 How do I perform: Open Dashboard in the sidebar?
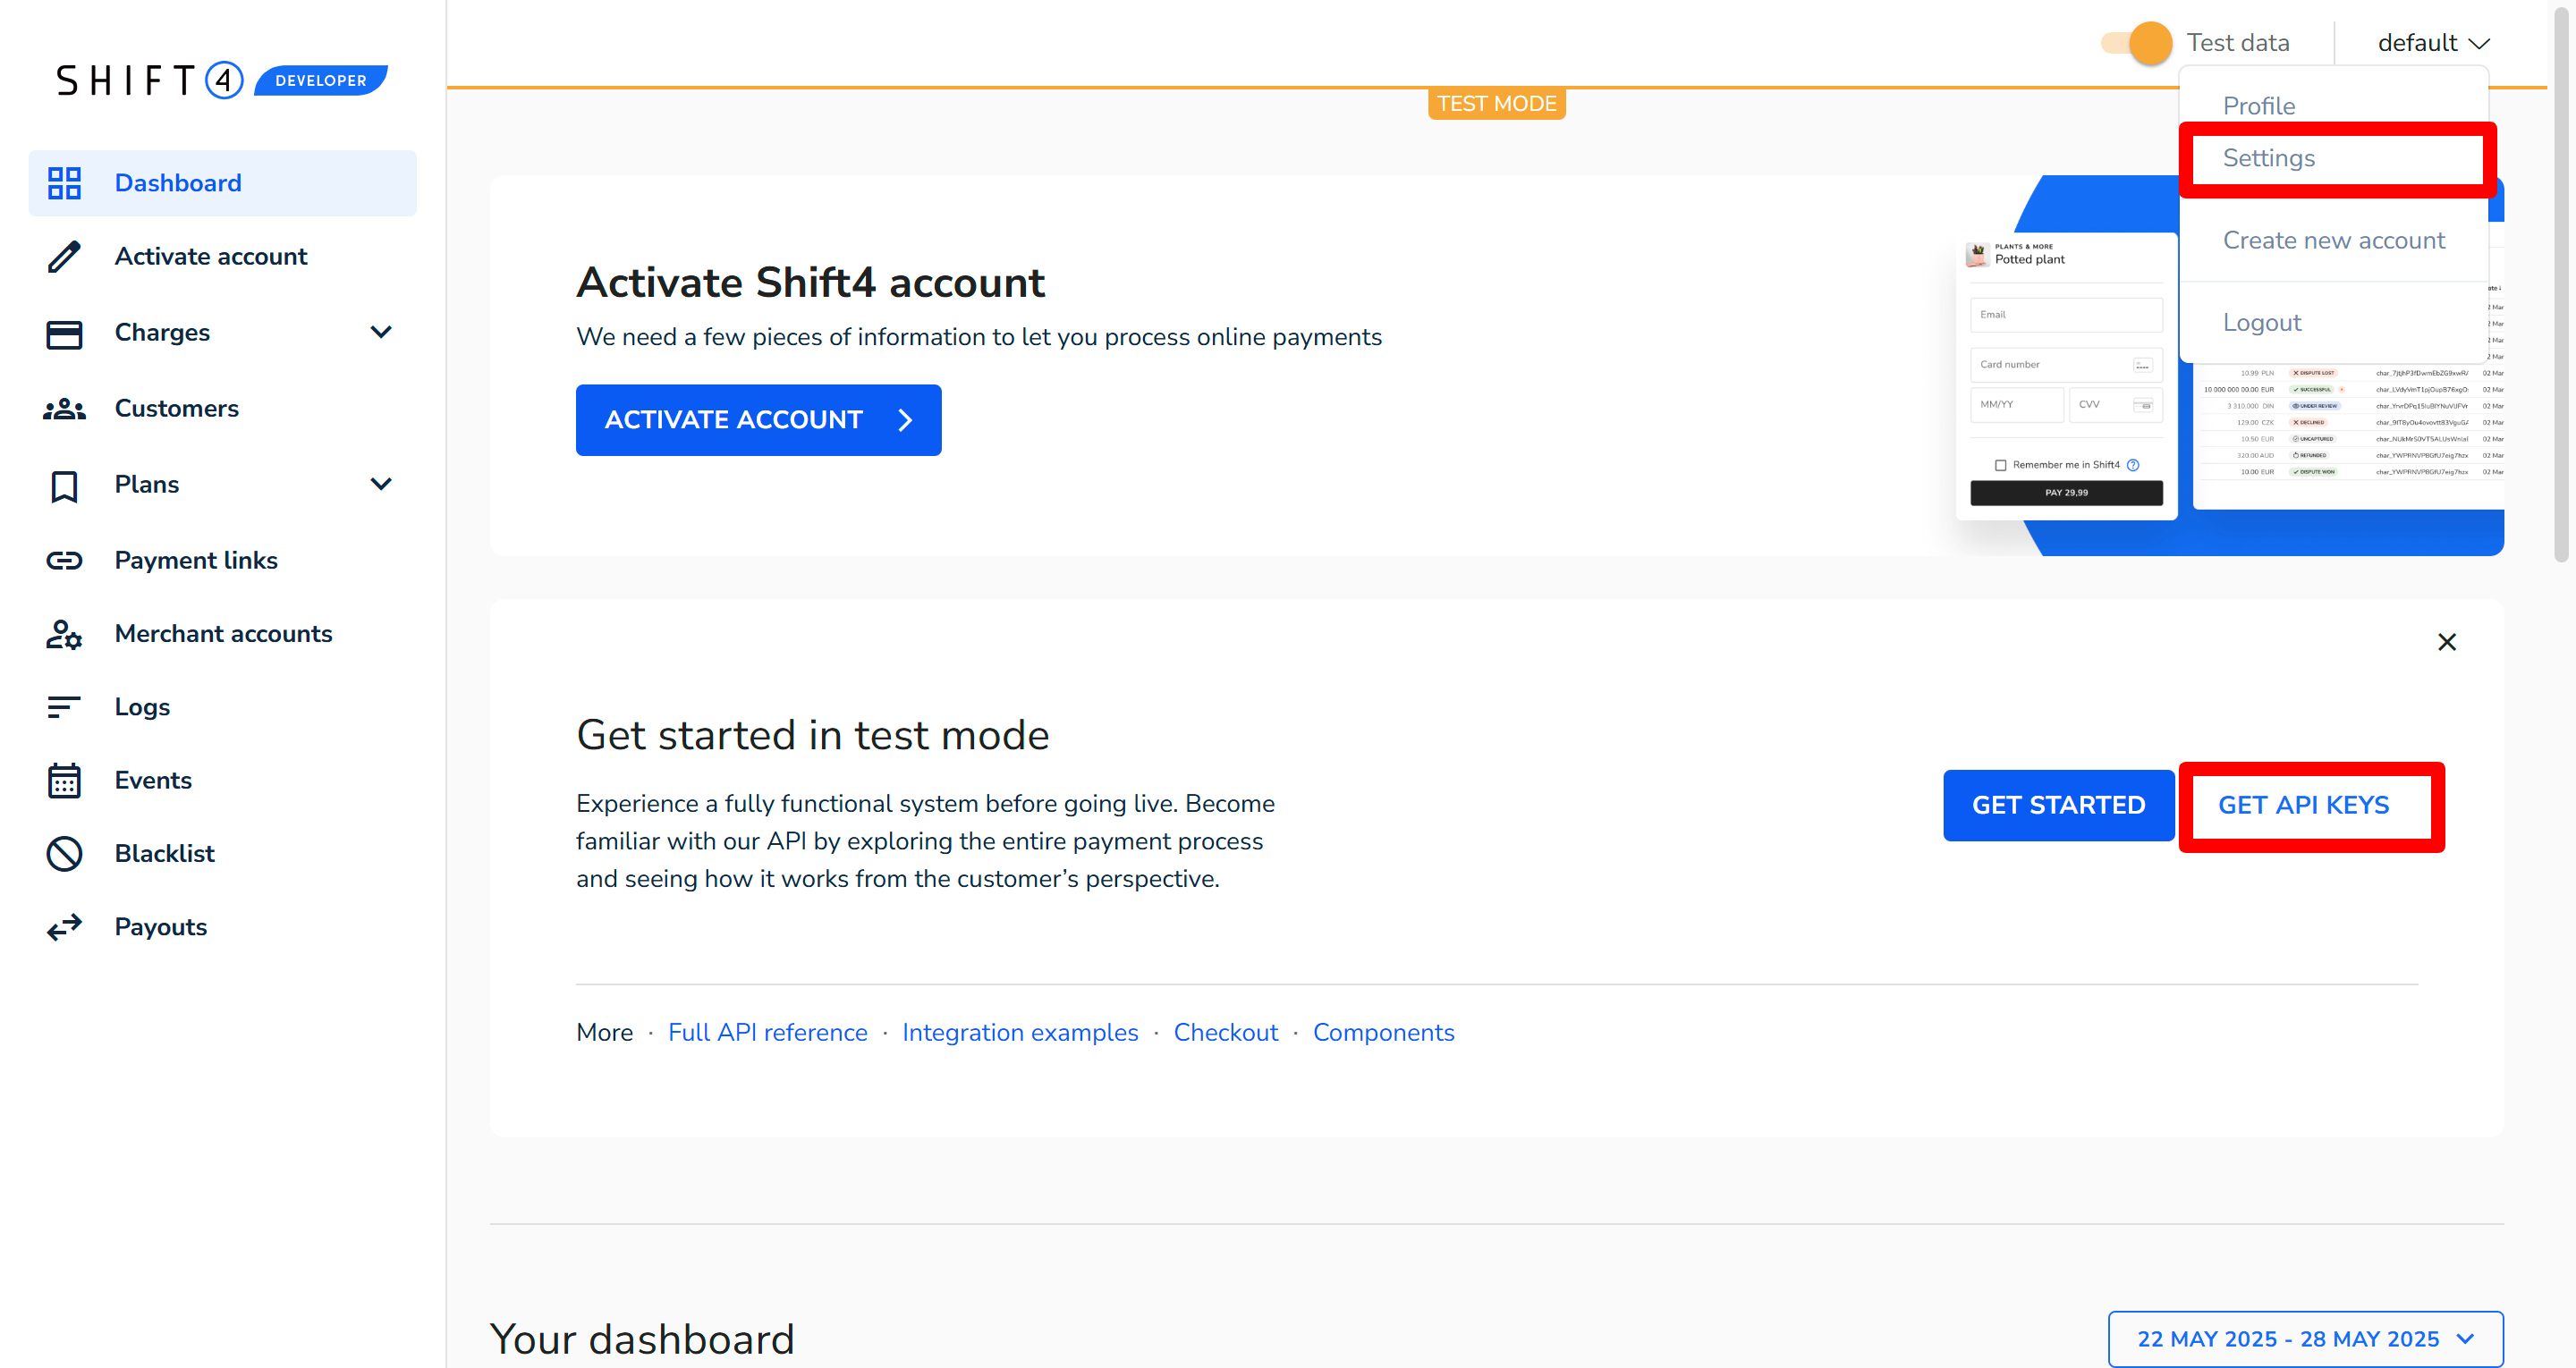(222, 183)
